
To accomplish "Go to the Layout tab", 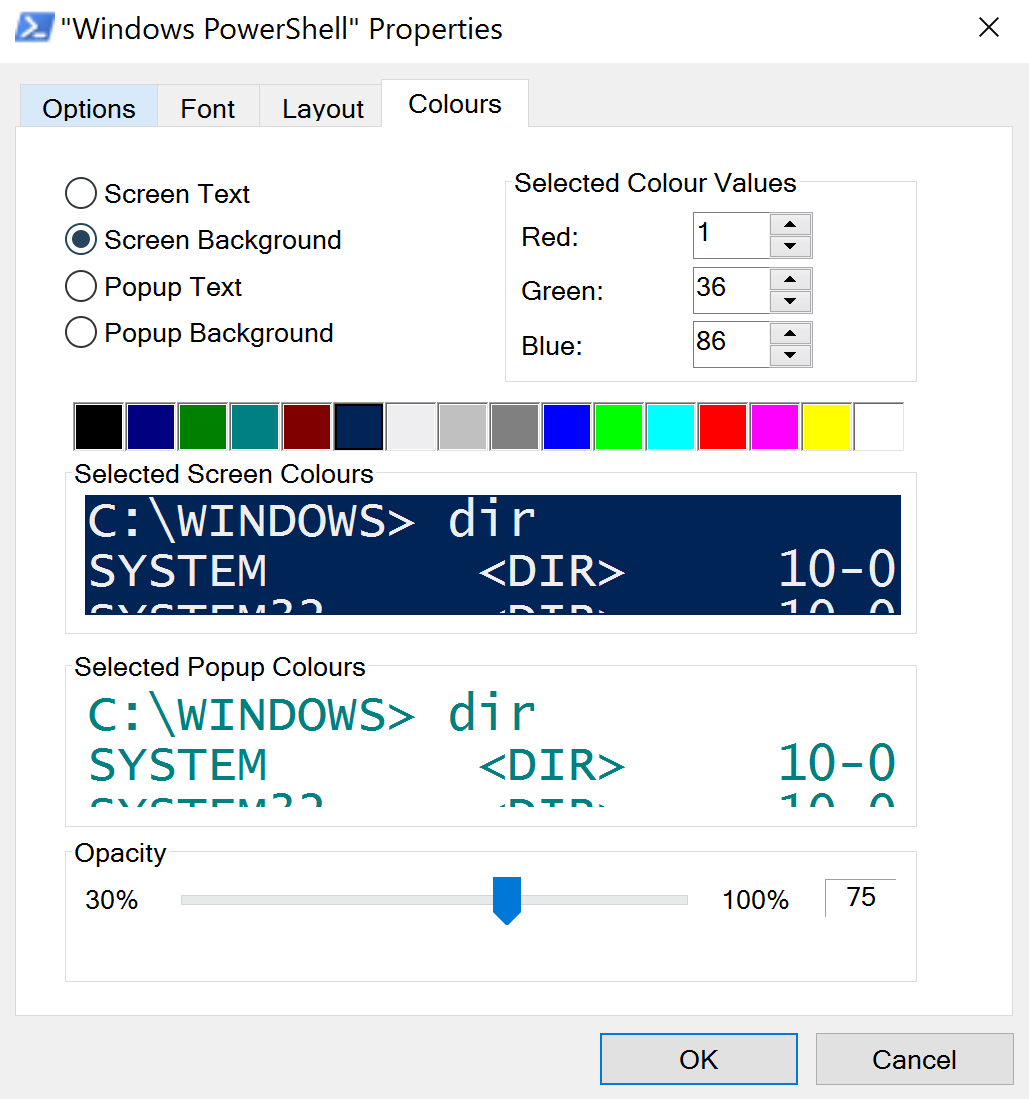I will point(321,107).
